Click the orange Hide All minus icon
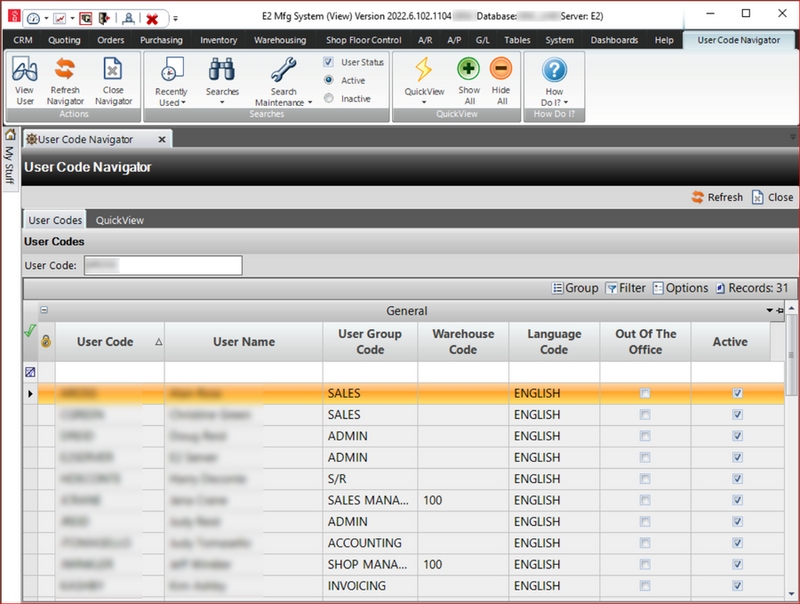This screenshot has height=604, width=800. tap(501, 68)
